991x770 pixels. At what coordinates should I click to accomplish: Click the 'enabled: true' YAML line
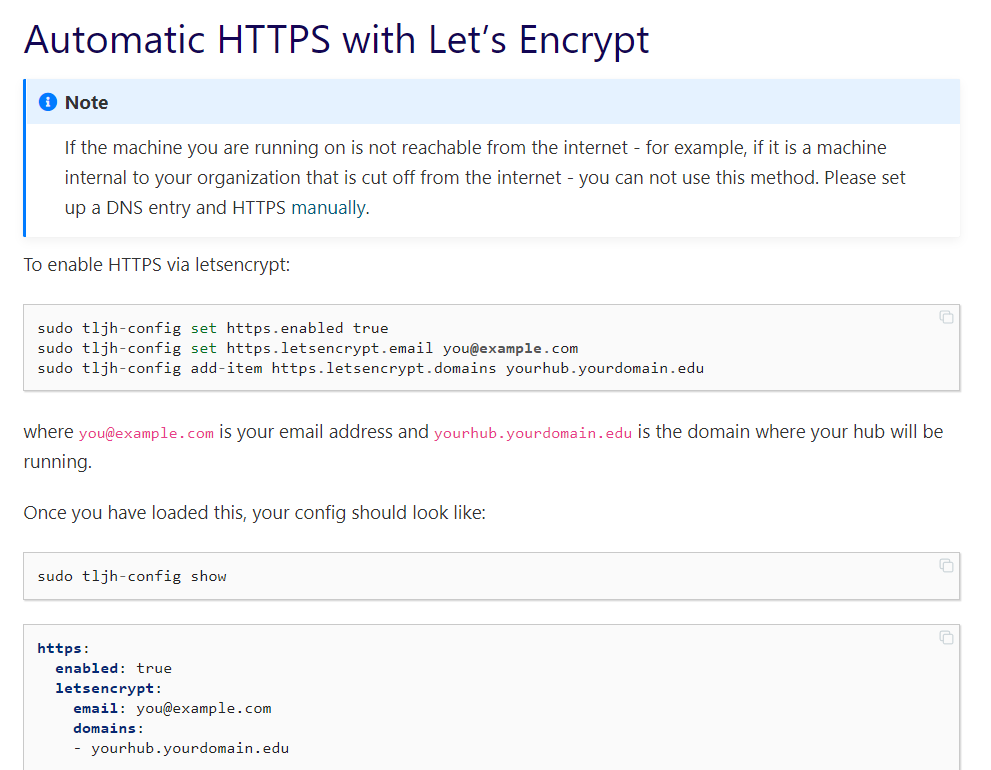point(113,668)
